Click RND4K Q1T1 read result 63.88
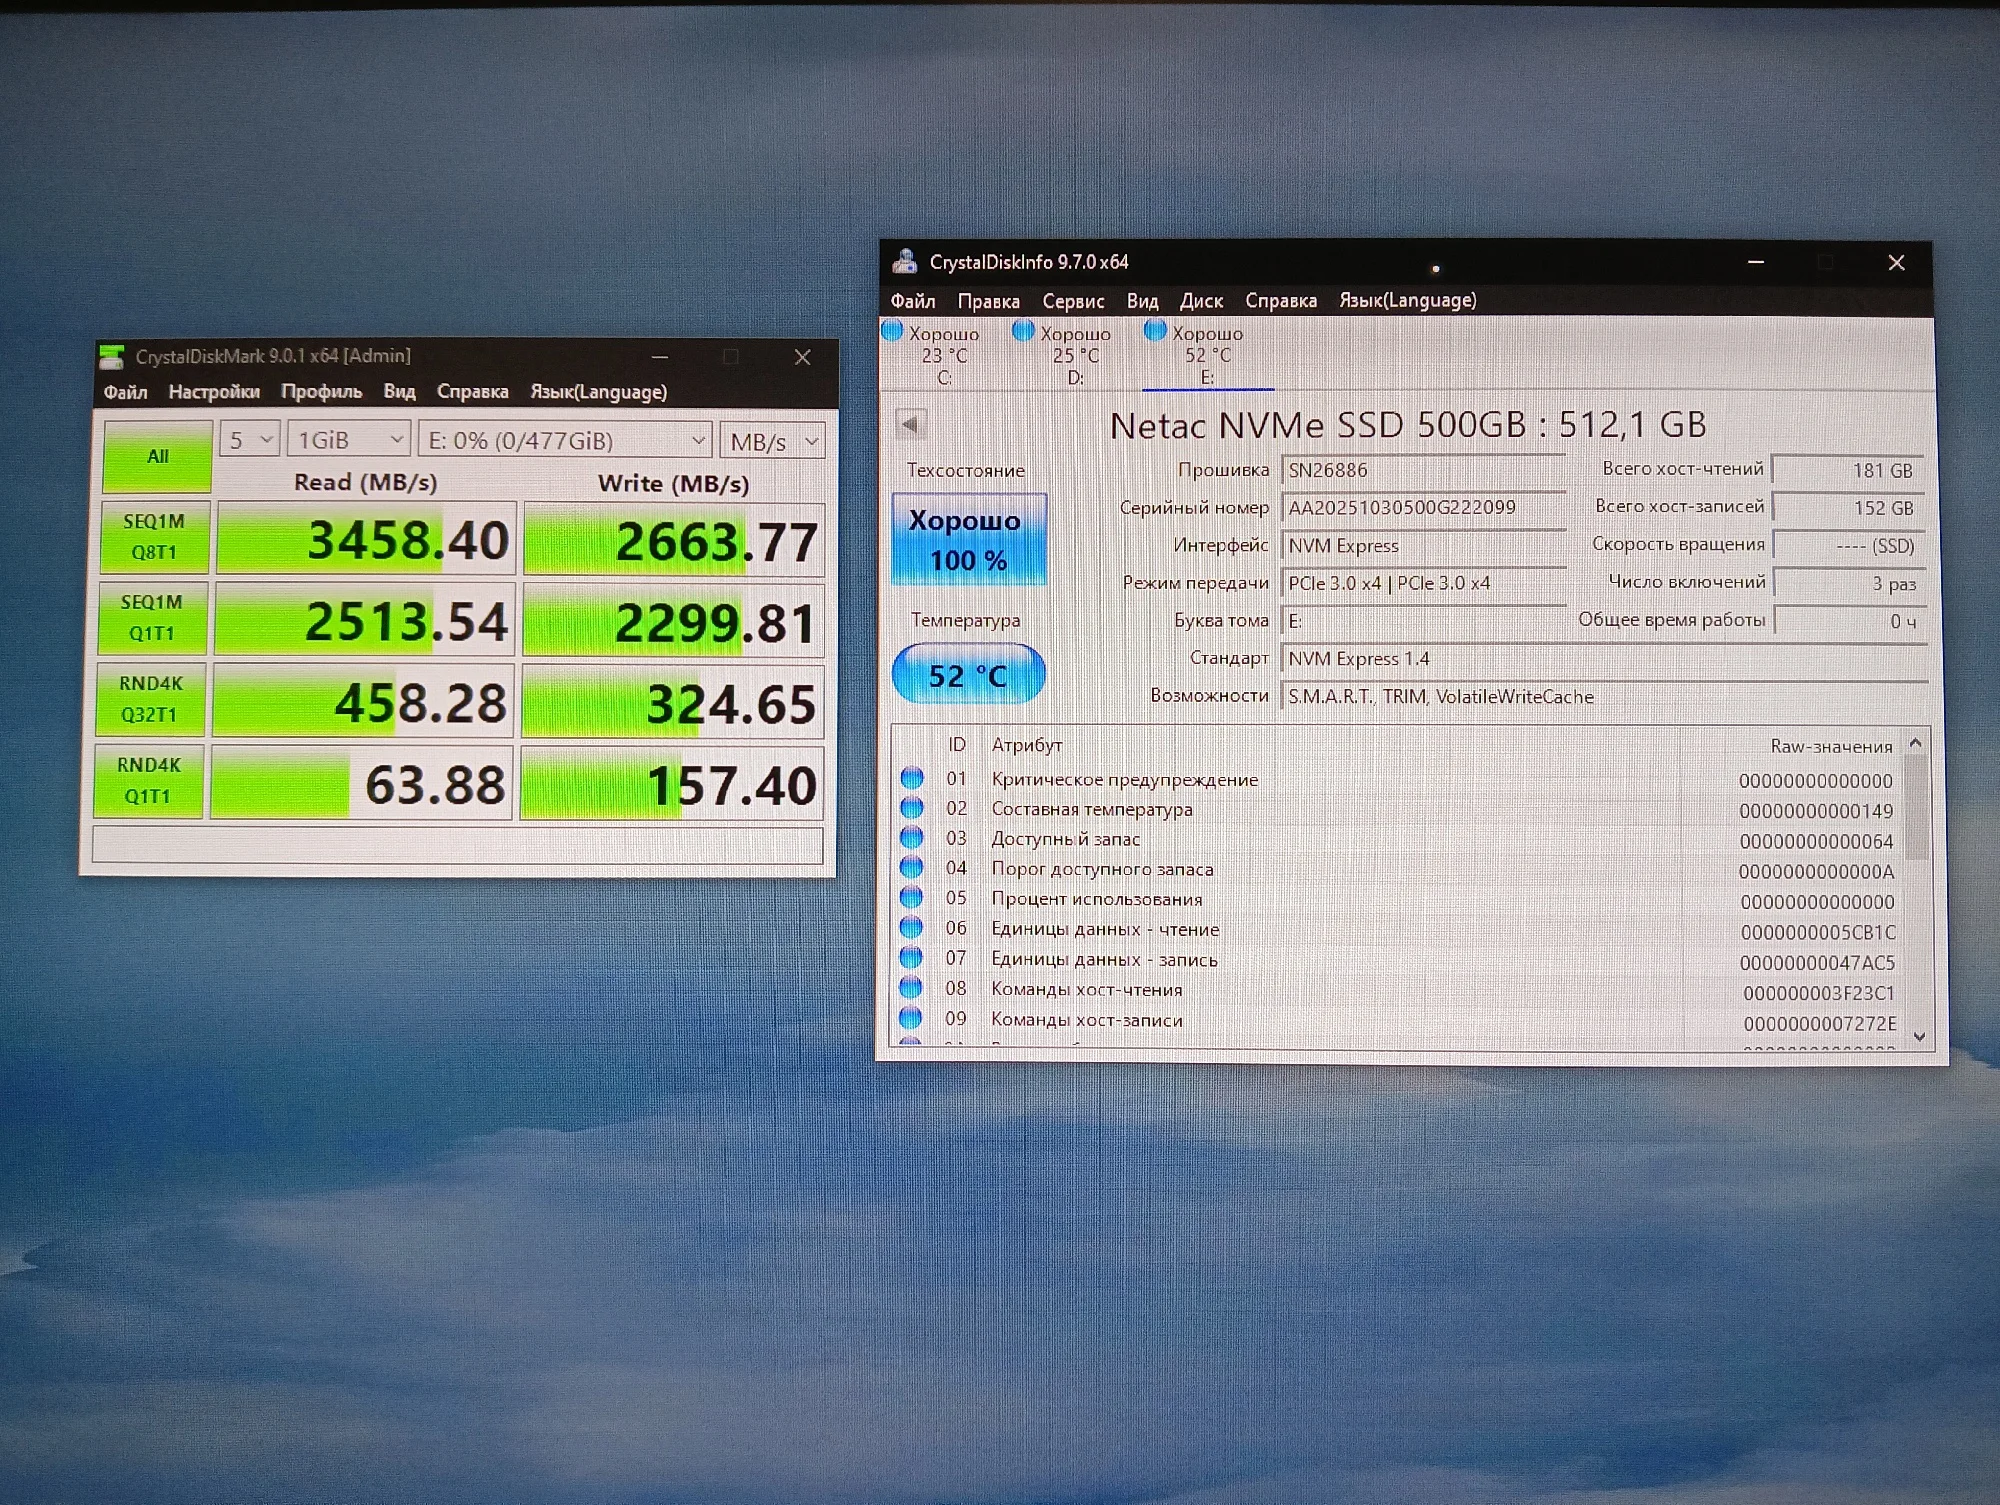This screenshot has width=2000, height=1505. coord(362,783)
